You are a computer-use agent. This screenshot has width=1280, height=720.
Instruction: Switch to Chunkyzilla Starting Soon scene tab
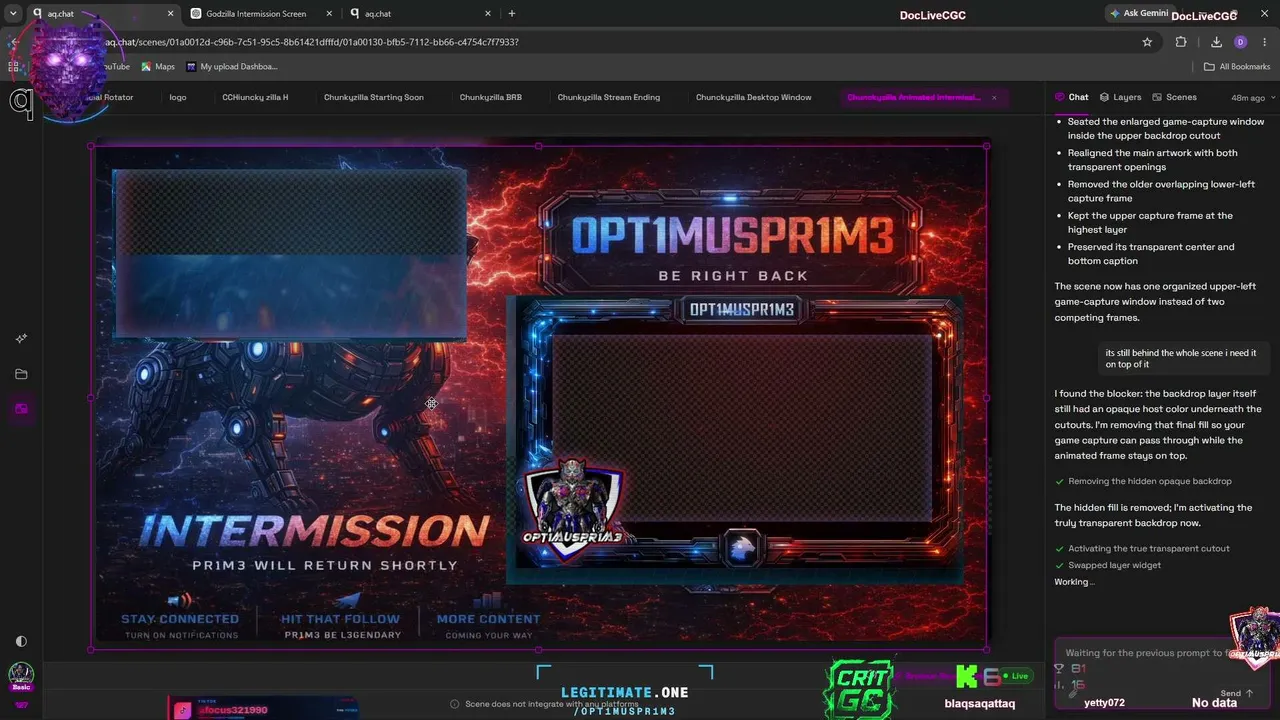(374, 97)
